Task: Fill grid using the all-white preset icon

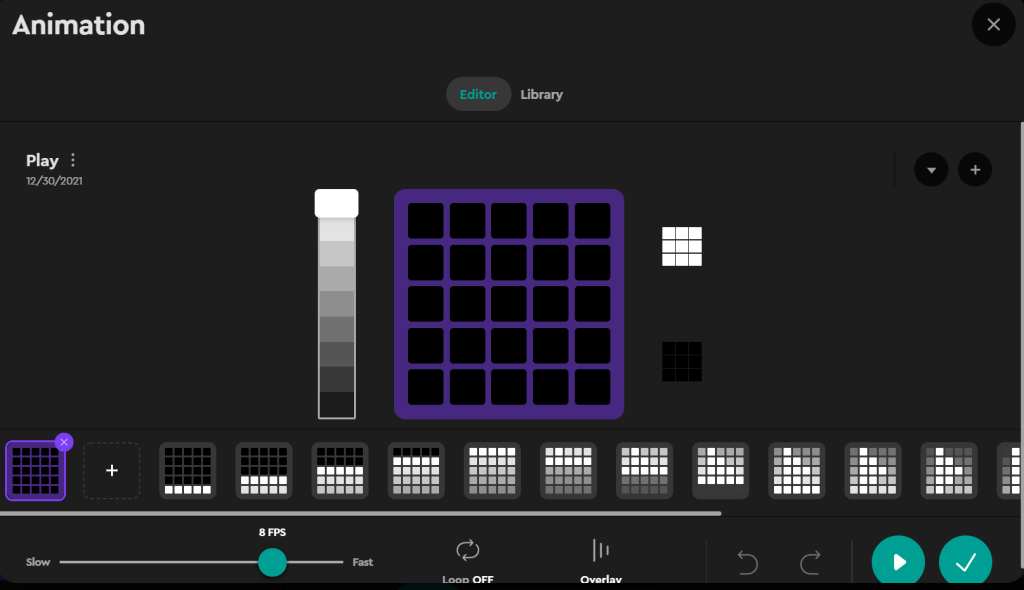Action: coord(681,246)
